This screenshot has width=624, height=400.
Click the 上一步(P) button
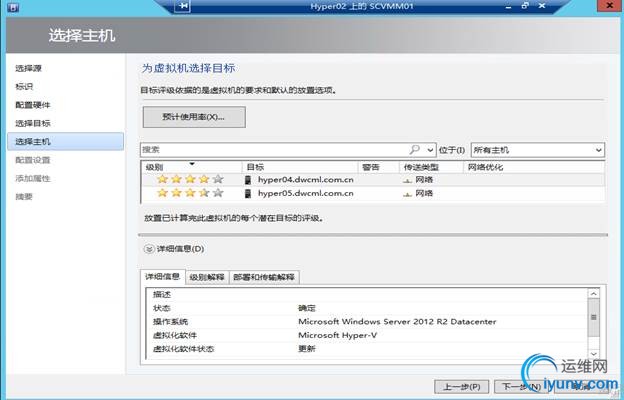pos(462,386)
